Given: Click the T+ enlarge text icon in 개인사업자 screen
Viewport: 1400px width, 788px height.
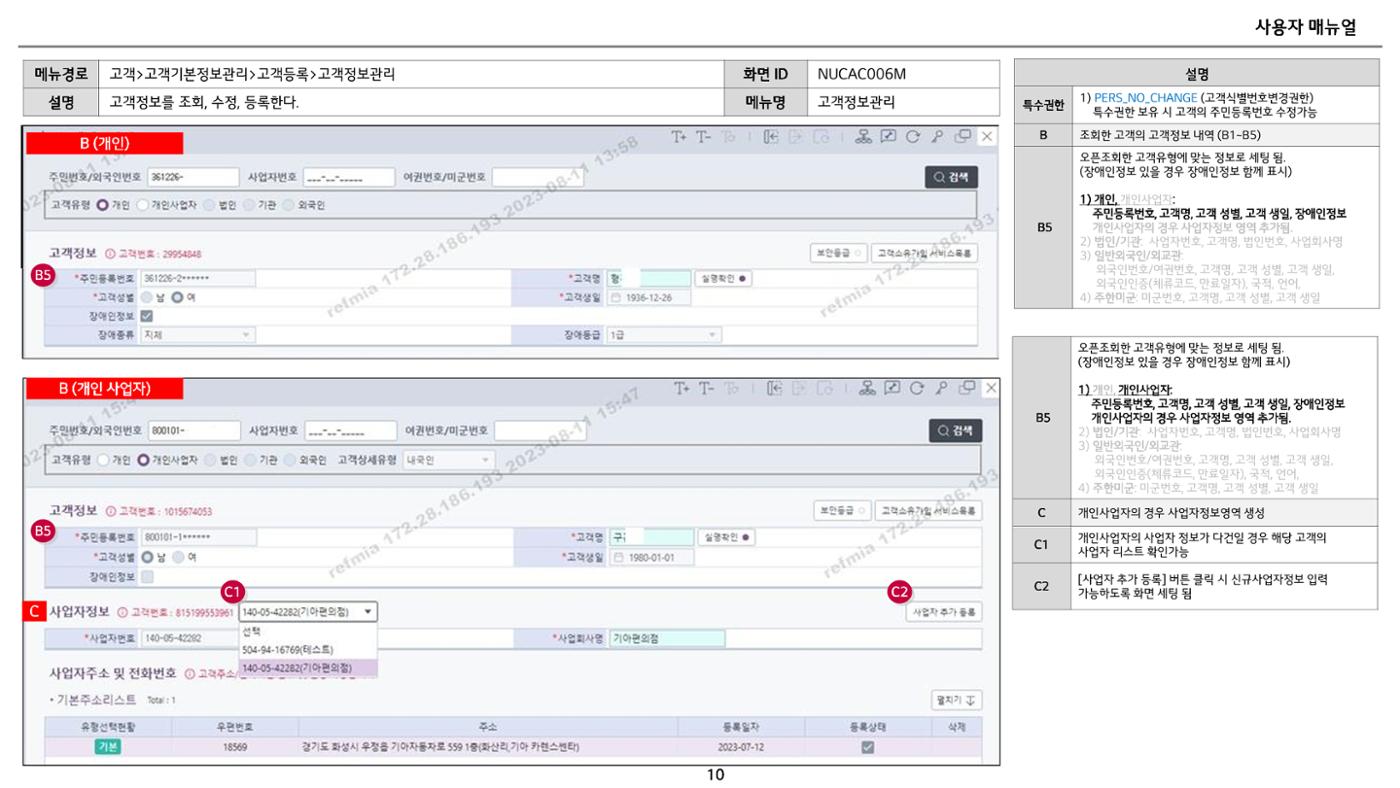Looking at the screenshot, I should tap(682, 387).
